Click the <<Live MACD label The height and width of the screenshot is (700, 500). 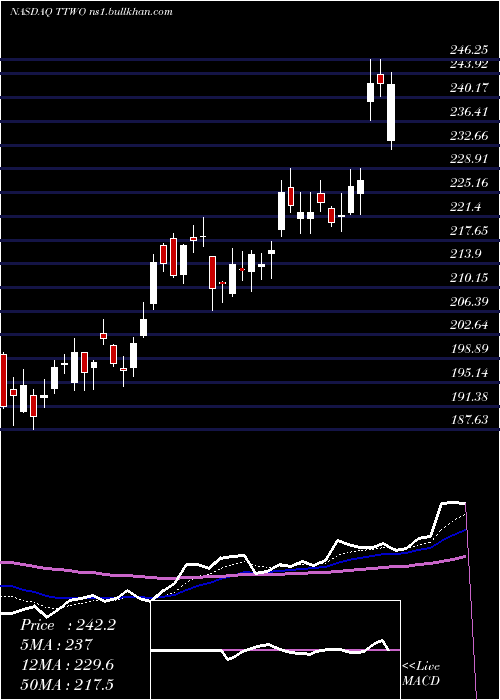(421, 673)
